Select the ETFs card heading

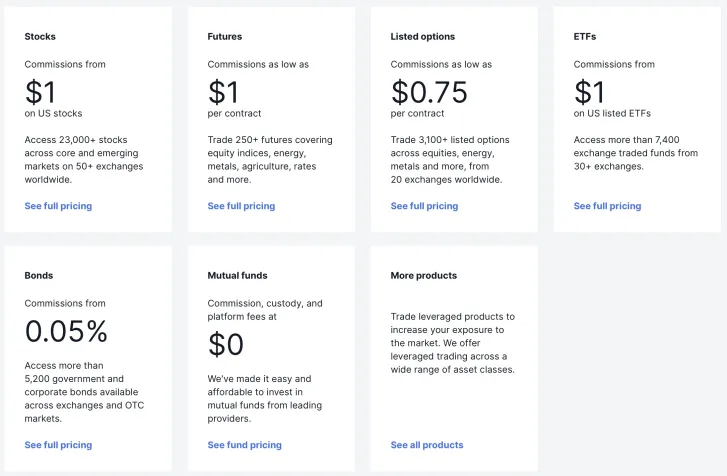[x=585, y=37]
